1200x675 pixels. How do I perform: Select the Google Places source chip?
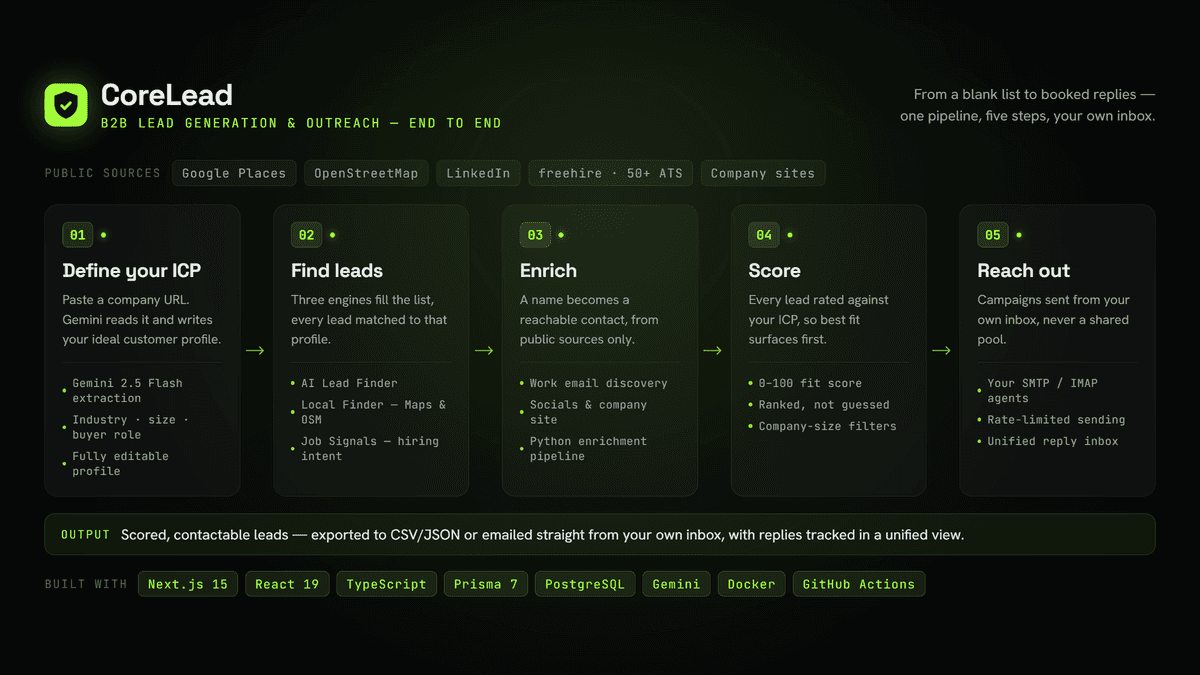[234, 173]
